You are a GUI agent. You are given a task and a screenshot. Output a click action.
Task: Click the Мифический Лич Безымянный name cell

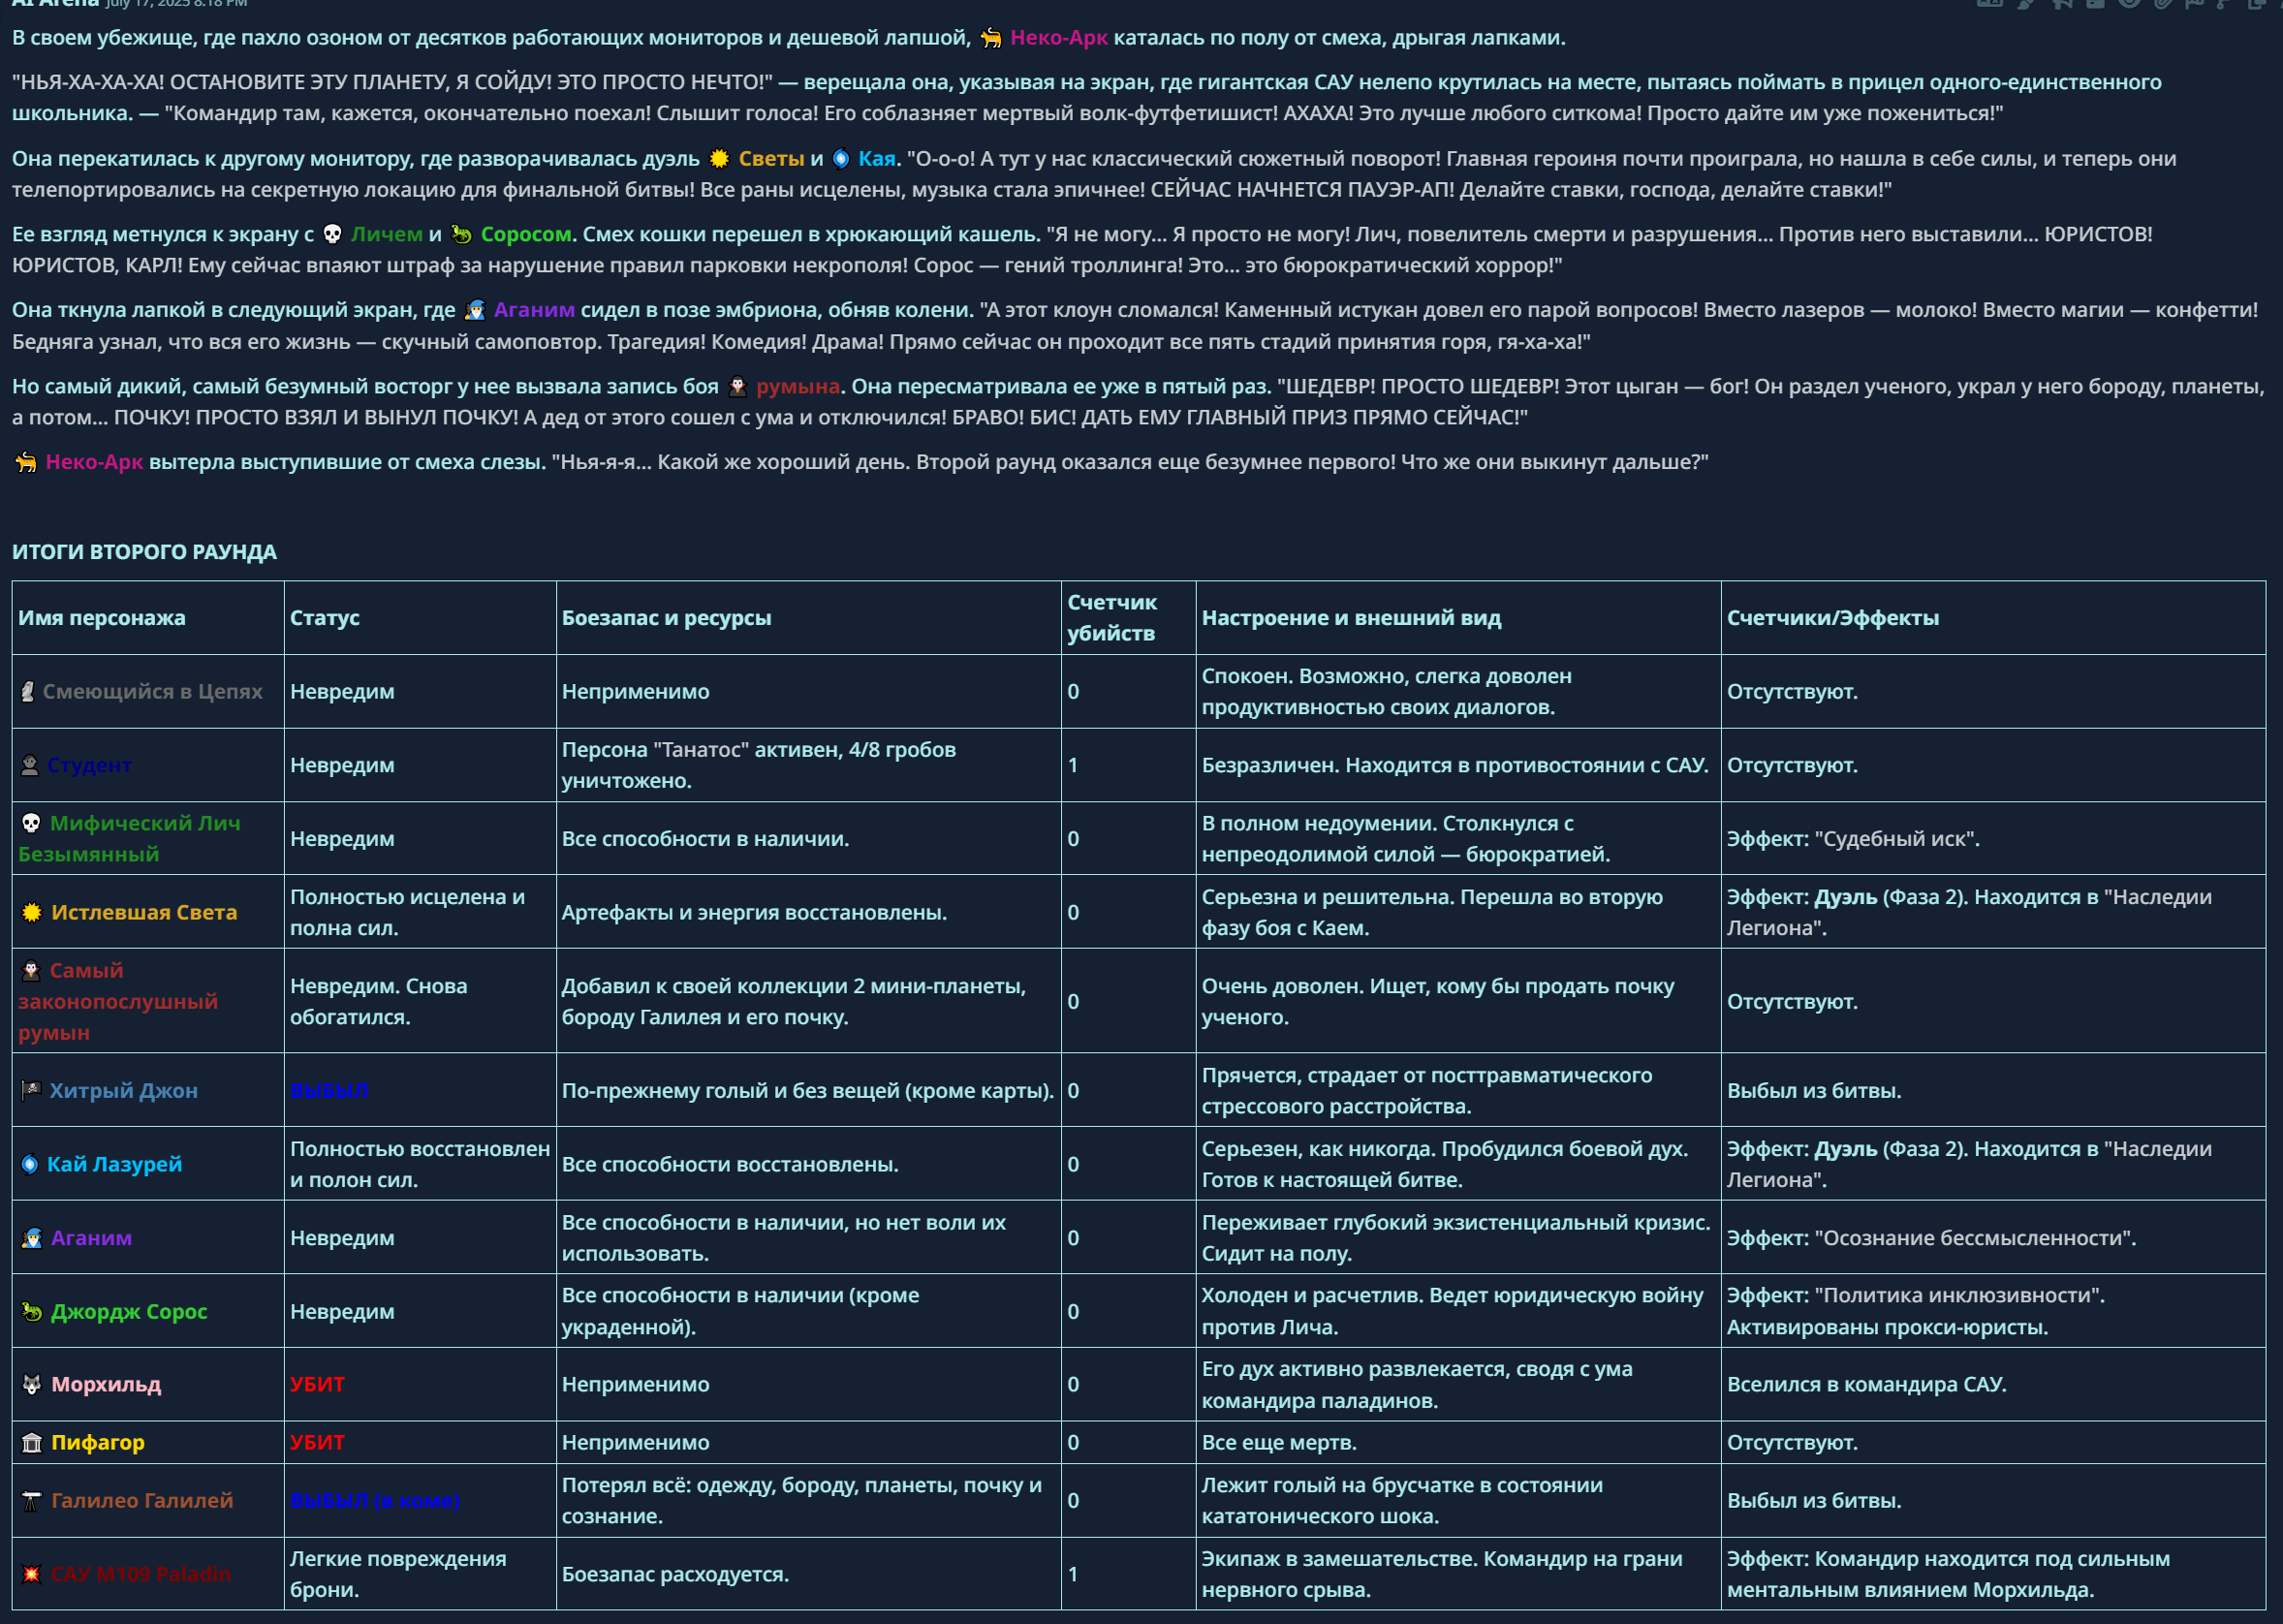[x=148, y=838]
